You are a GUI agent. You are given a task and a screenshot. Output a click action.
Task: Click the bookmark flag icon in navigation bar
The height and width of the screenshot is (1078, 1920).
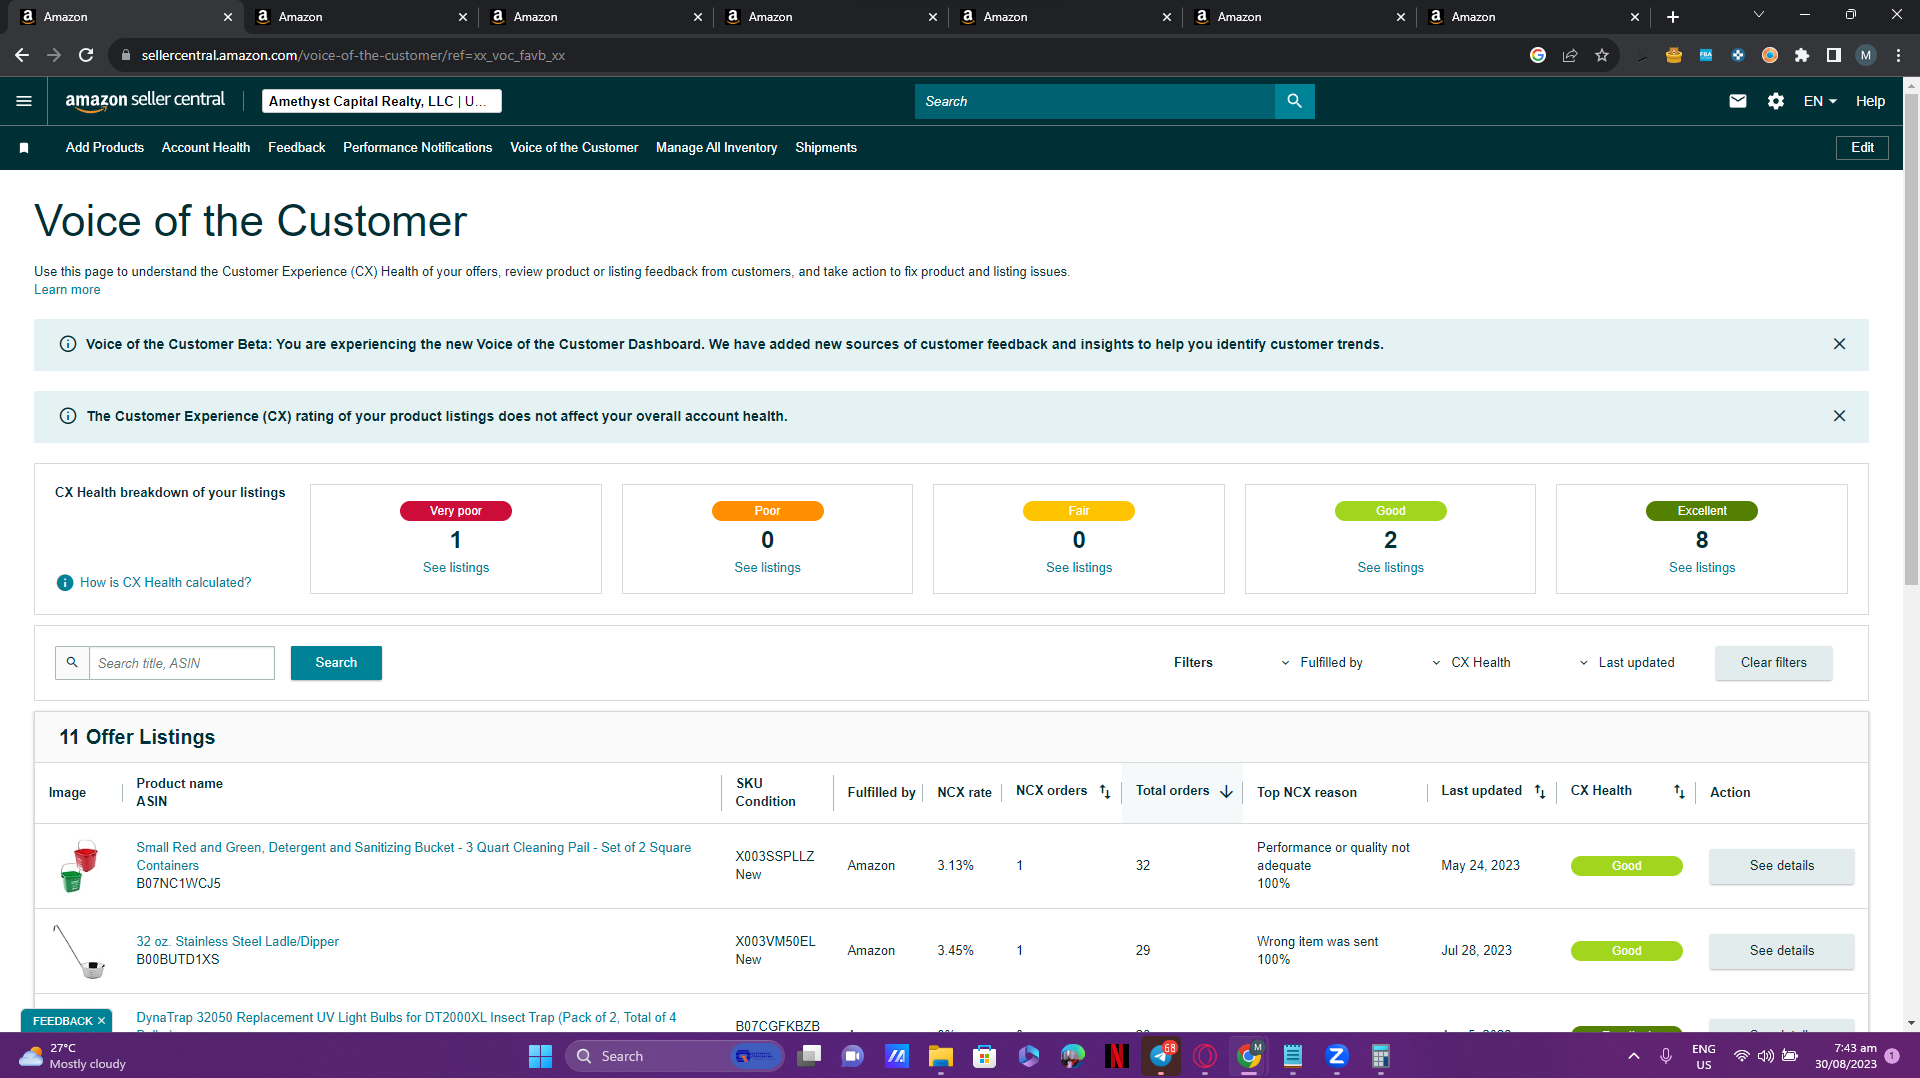[x=24, y=148]
